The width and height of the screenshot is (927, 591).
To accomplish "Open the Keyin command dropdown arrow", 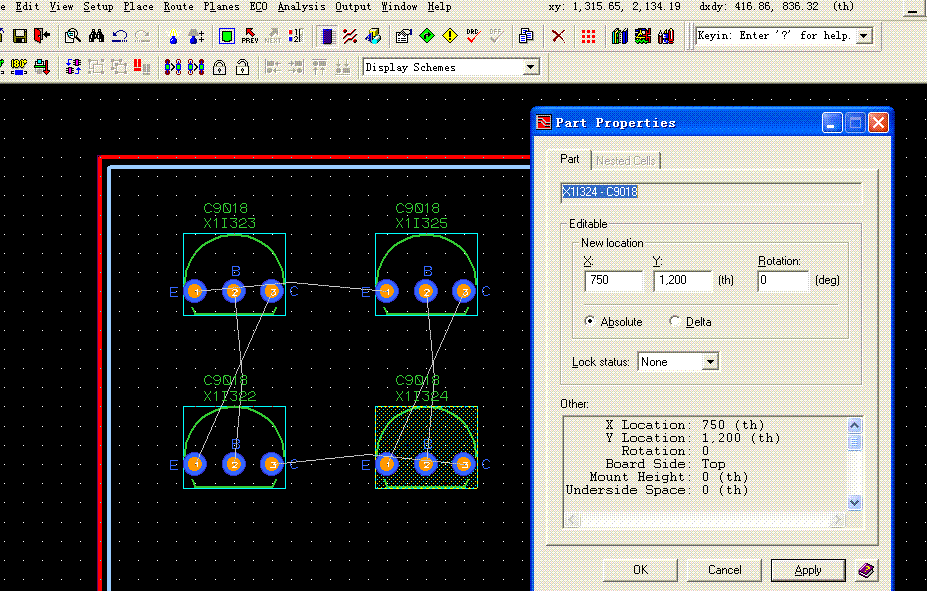I will (864, 36).
